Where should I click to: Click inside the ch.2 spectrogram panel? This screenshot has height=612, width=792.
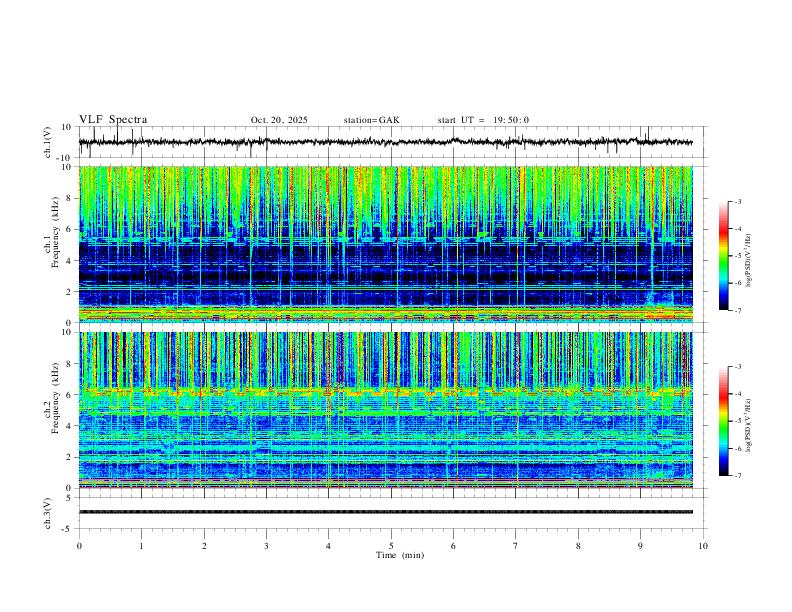386,410
